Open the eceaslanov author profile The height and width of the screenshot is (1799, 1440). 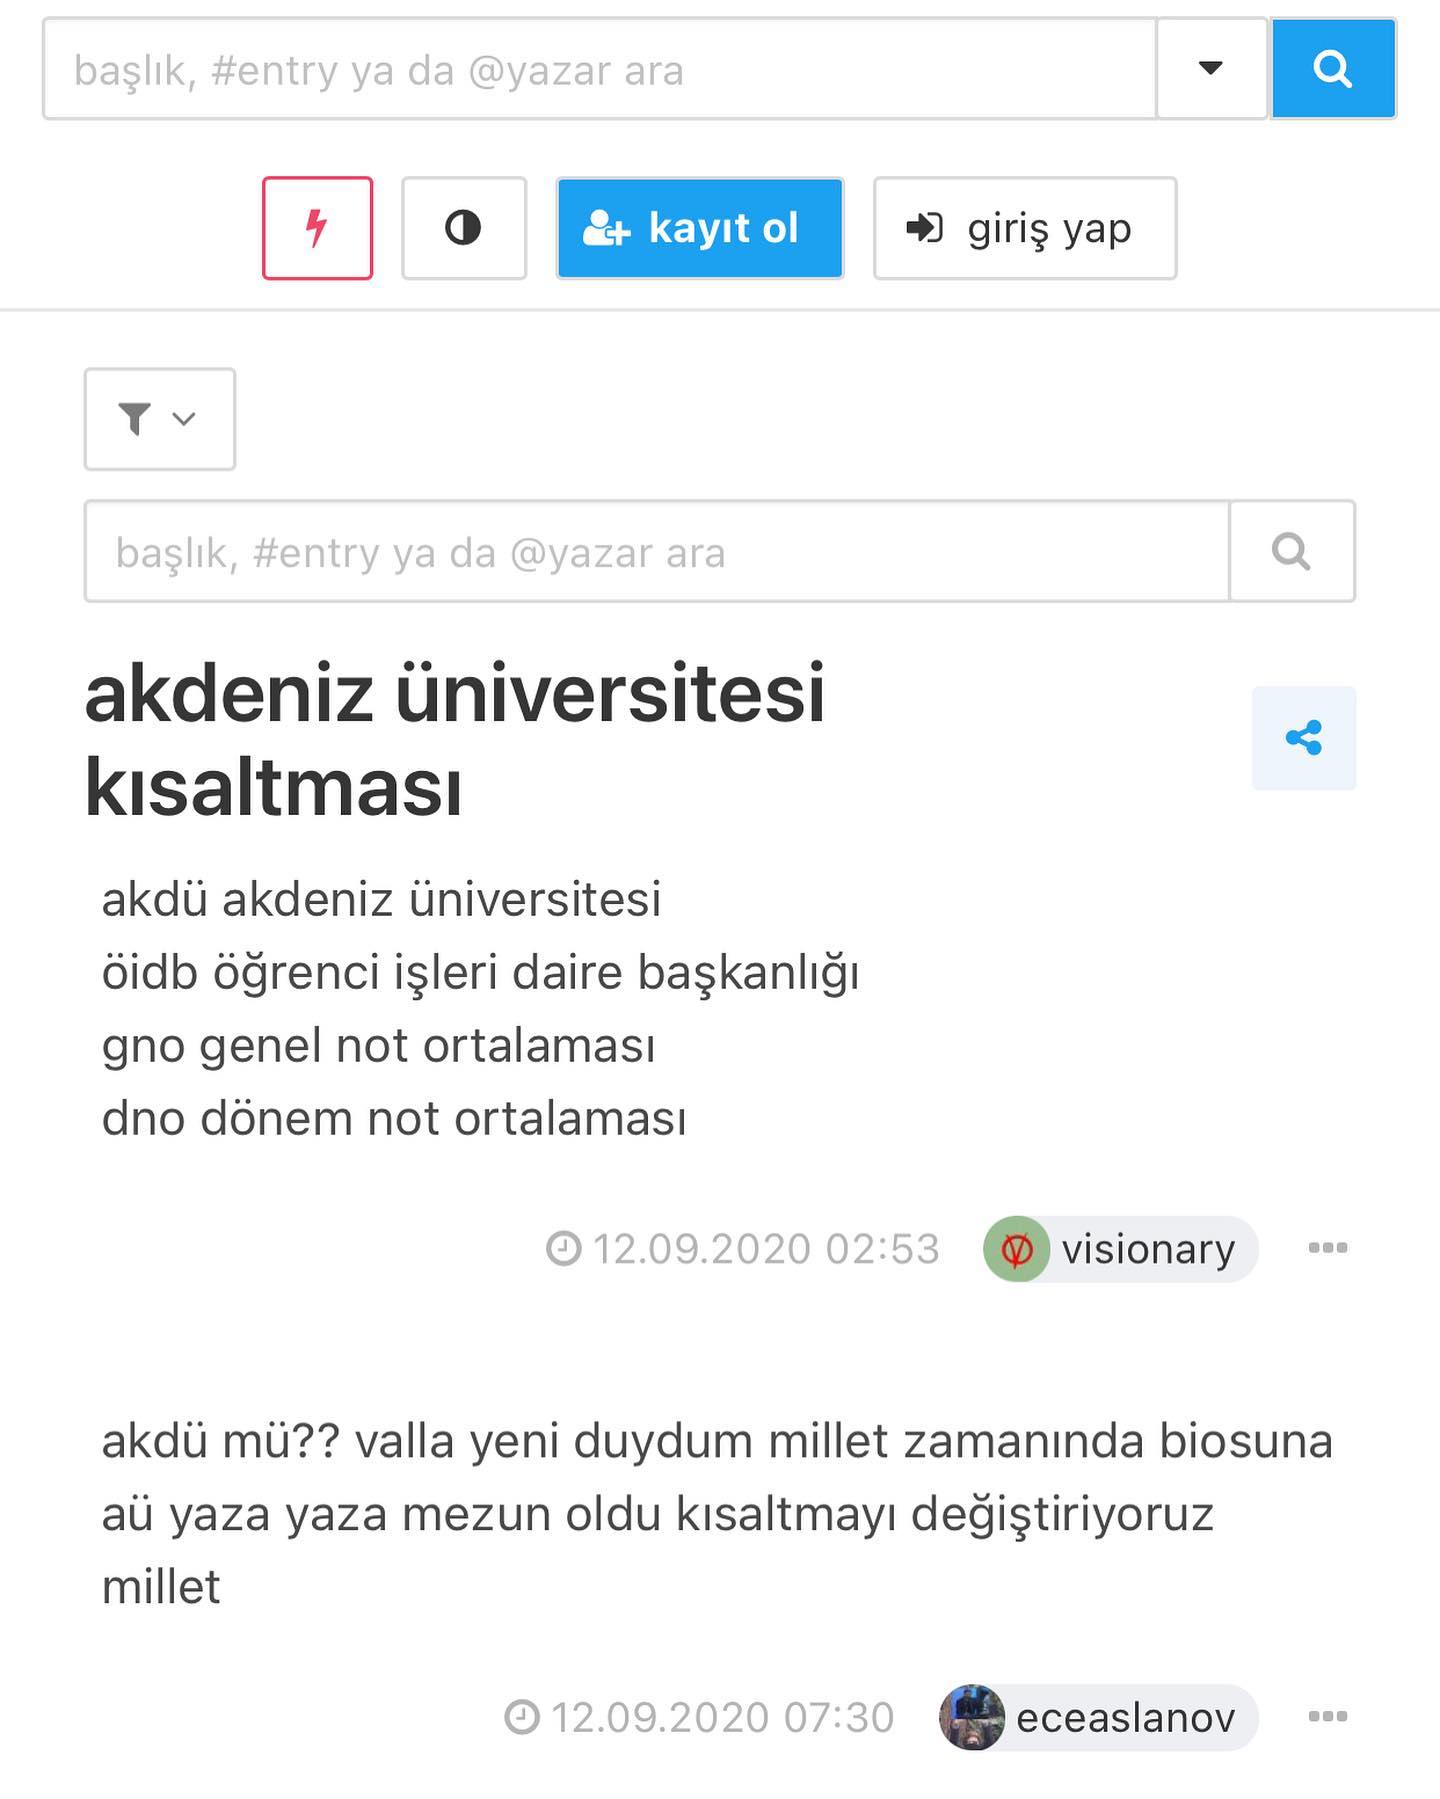point(1126,1718)
